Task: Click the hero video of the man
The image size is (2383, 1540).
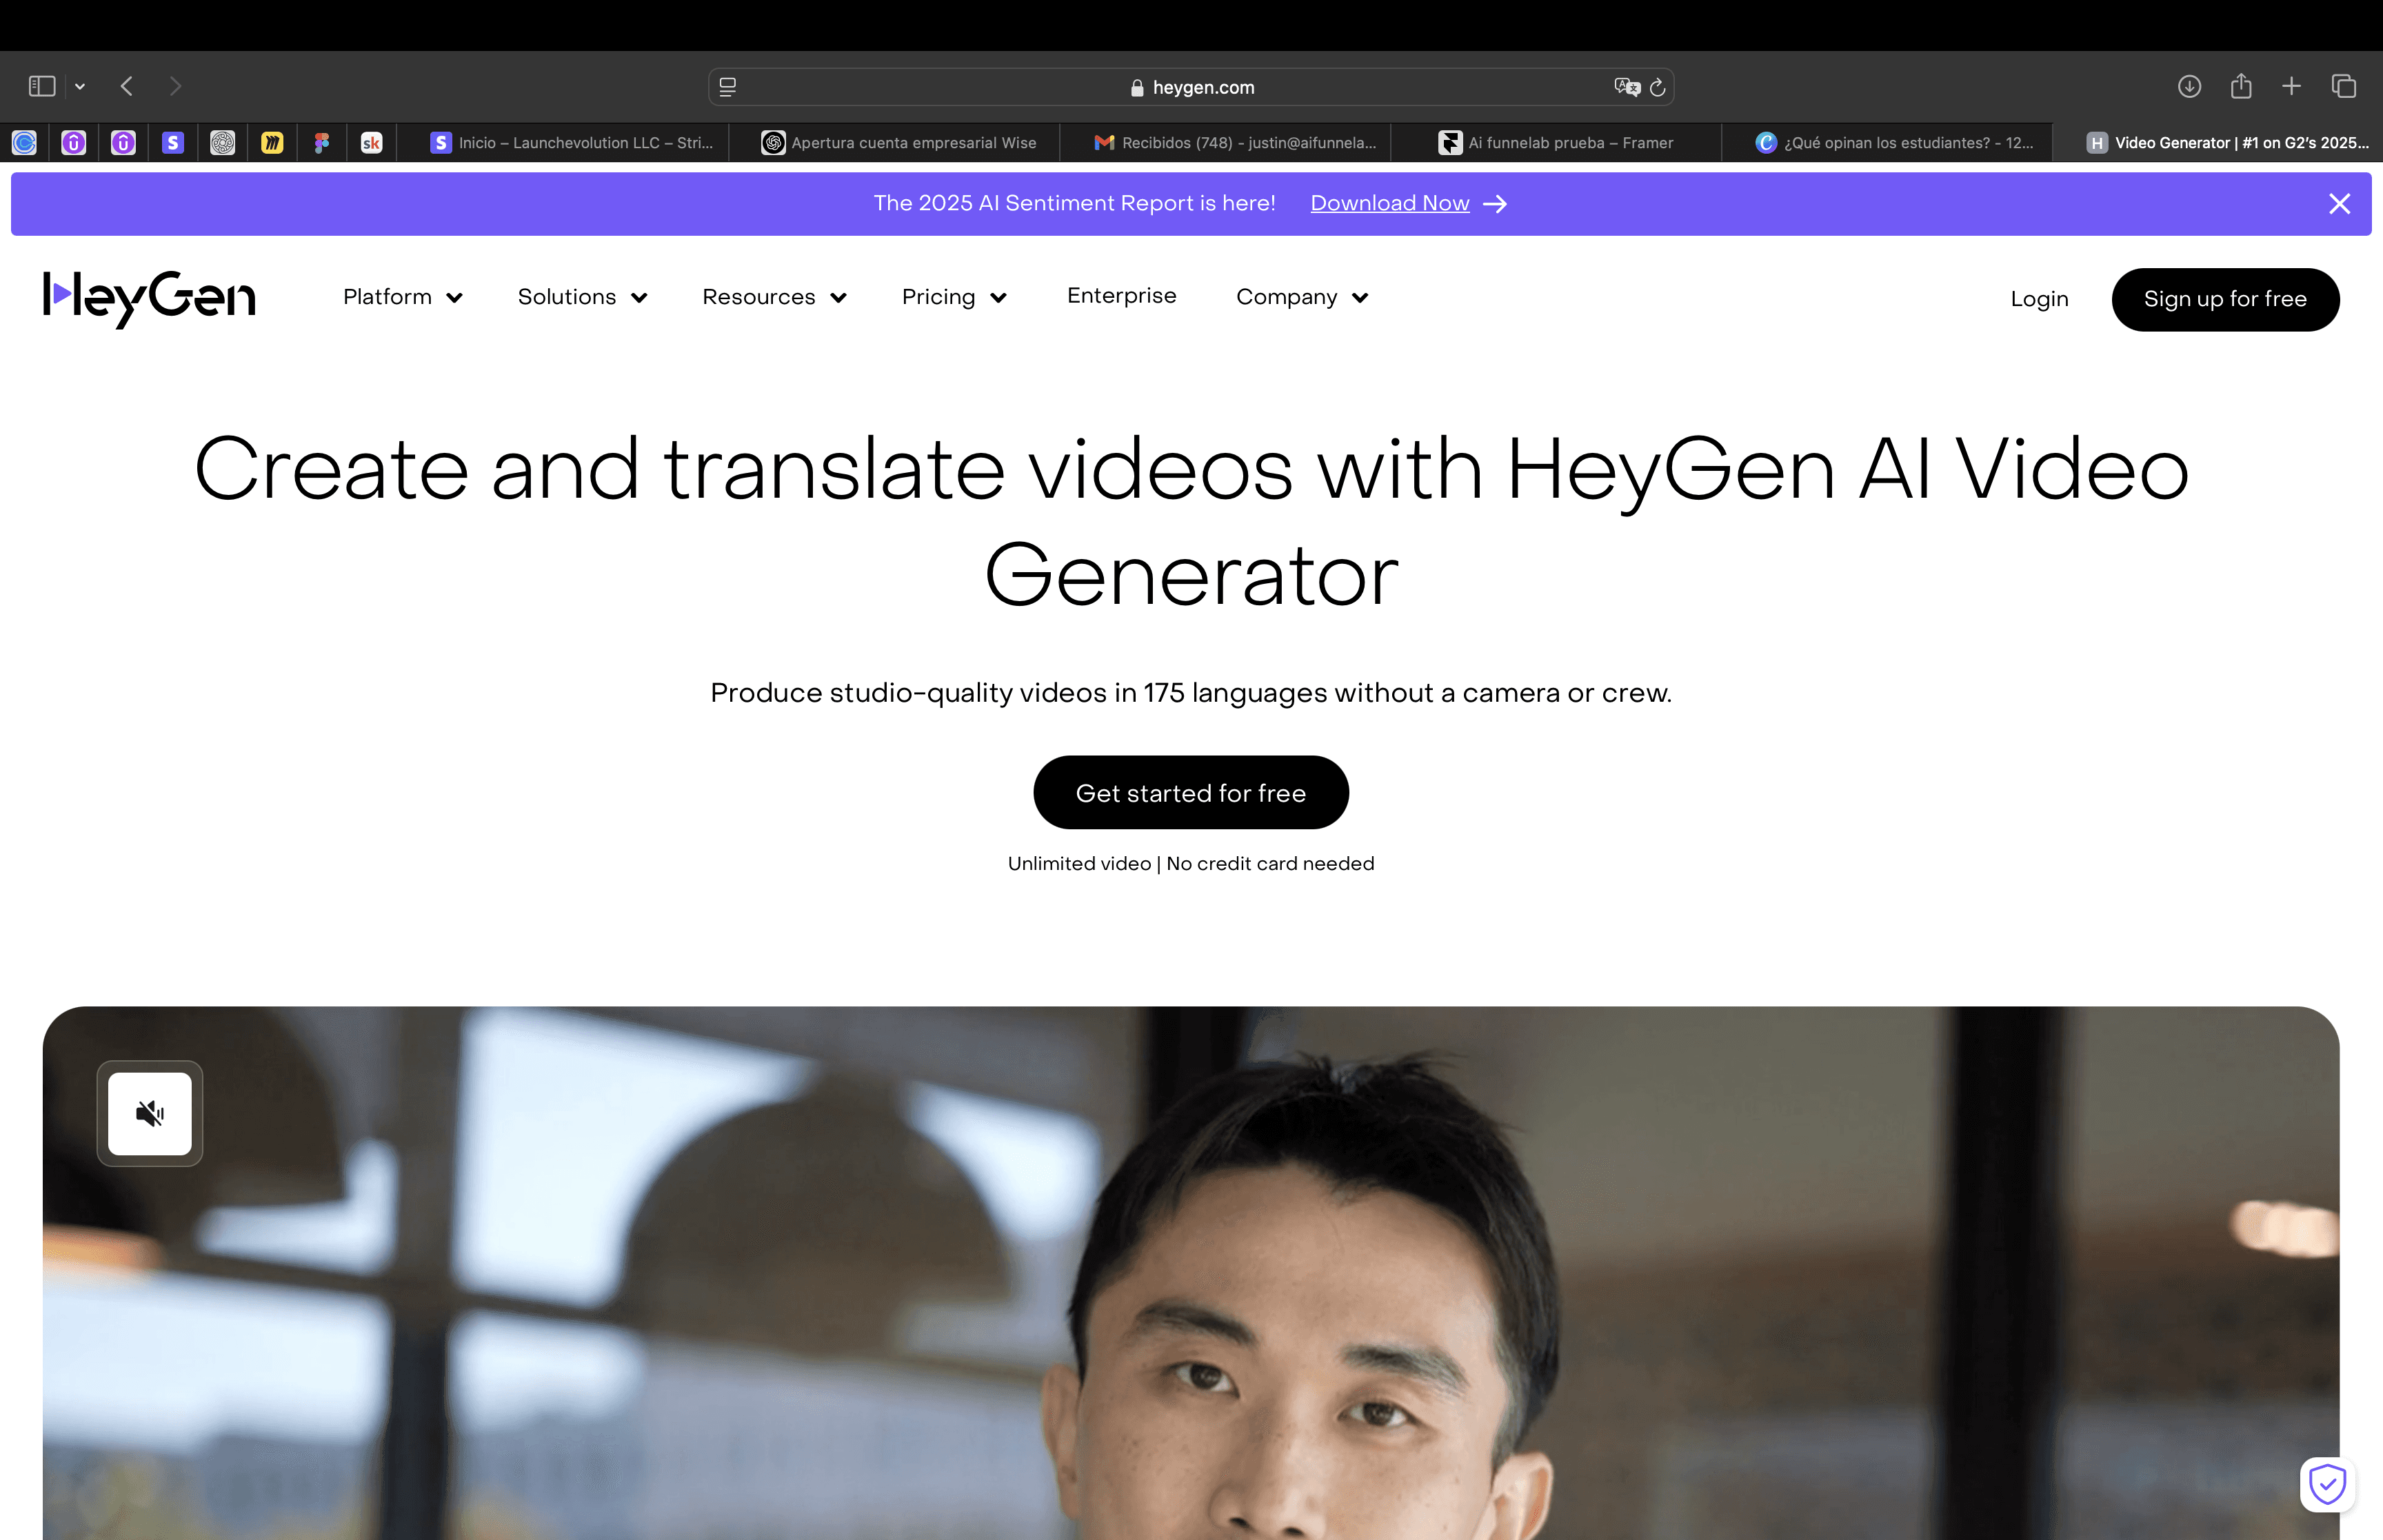Action: click(x=1191, y=1273)
